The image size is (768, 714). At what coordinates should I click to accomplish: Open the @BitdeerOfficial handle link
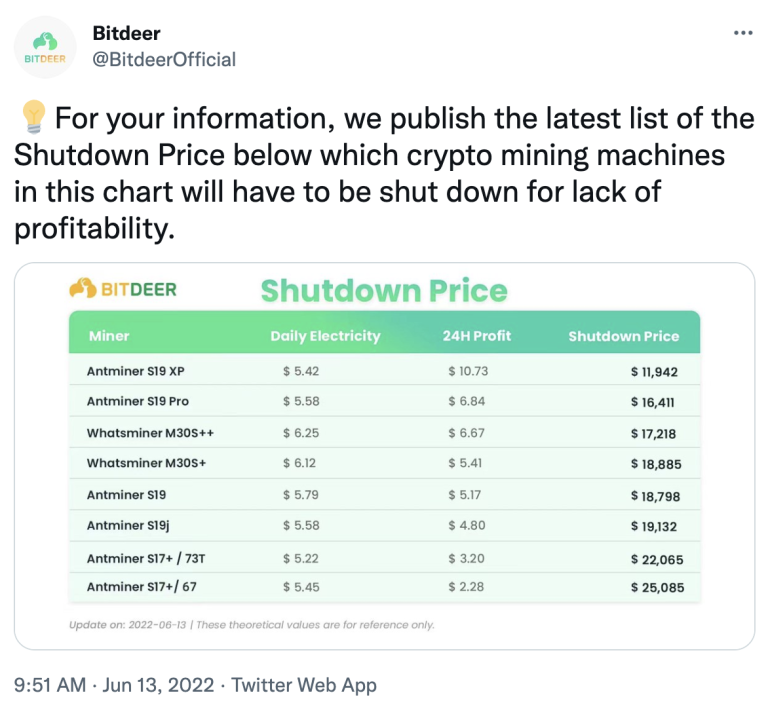point(164,59)
